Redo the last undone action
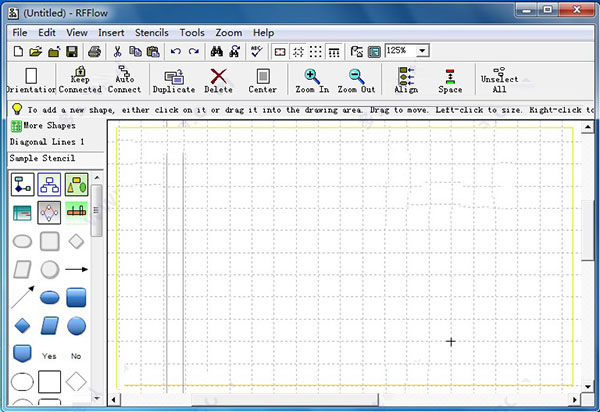 194,51
